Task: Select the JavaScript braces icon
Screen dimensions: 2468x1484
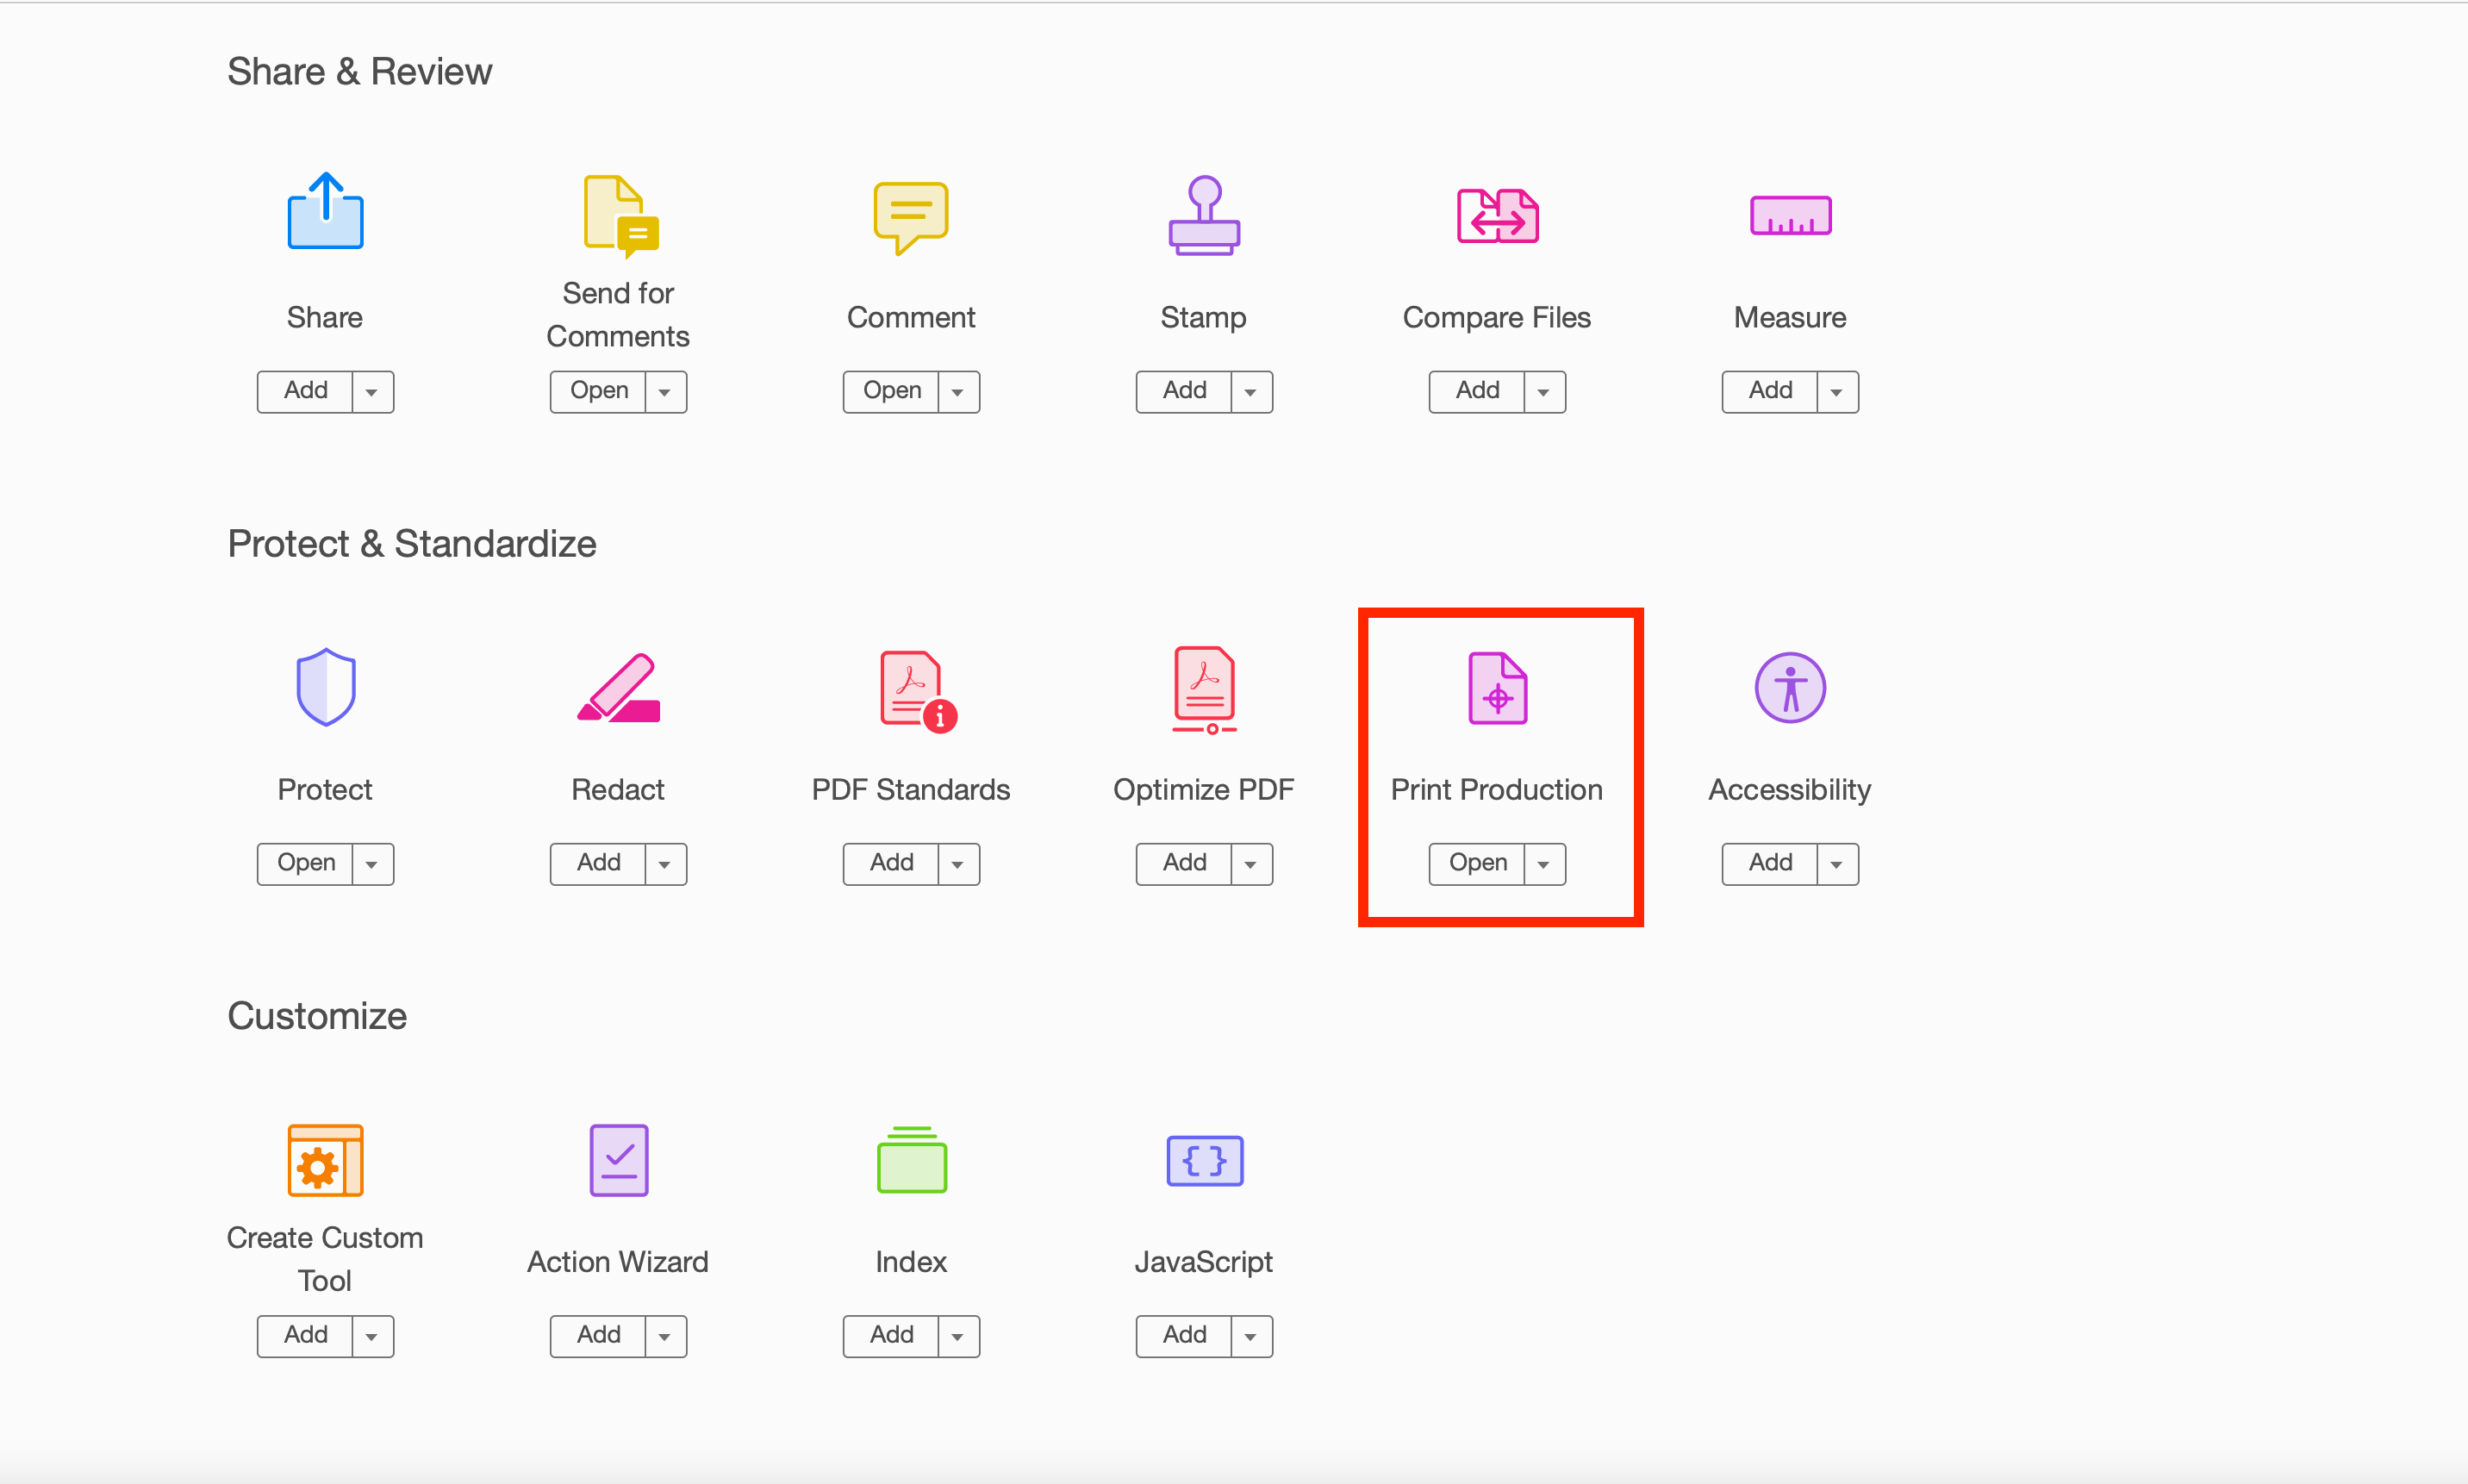Action: point(1204,1160)
